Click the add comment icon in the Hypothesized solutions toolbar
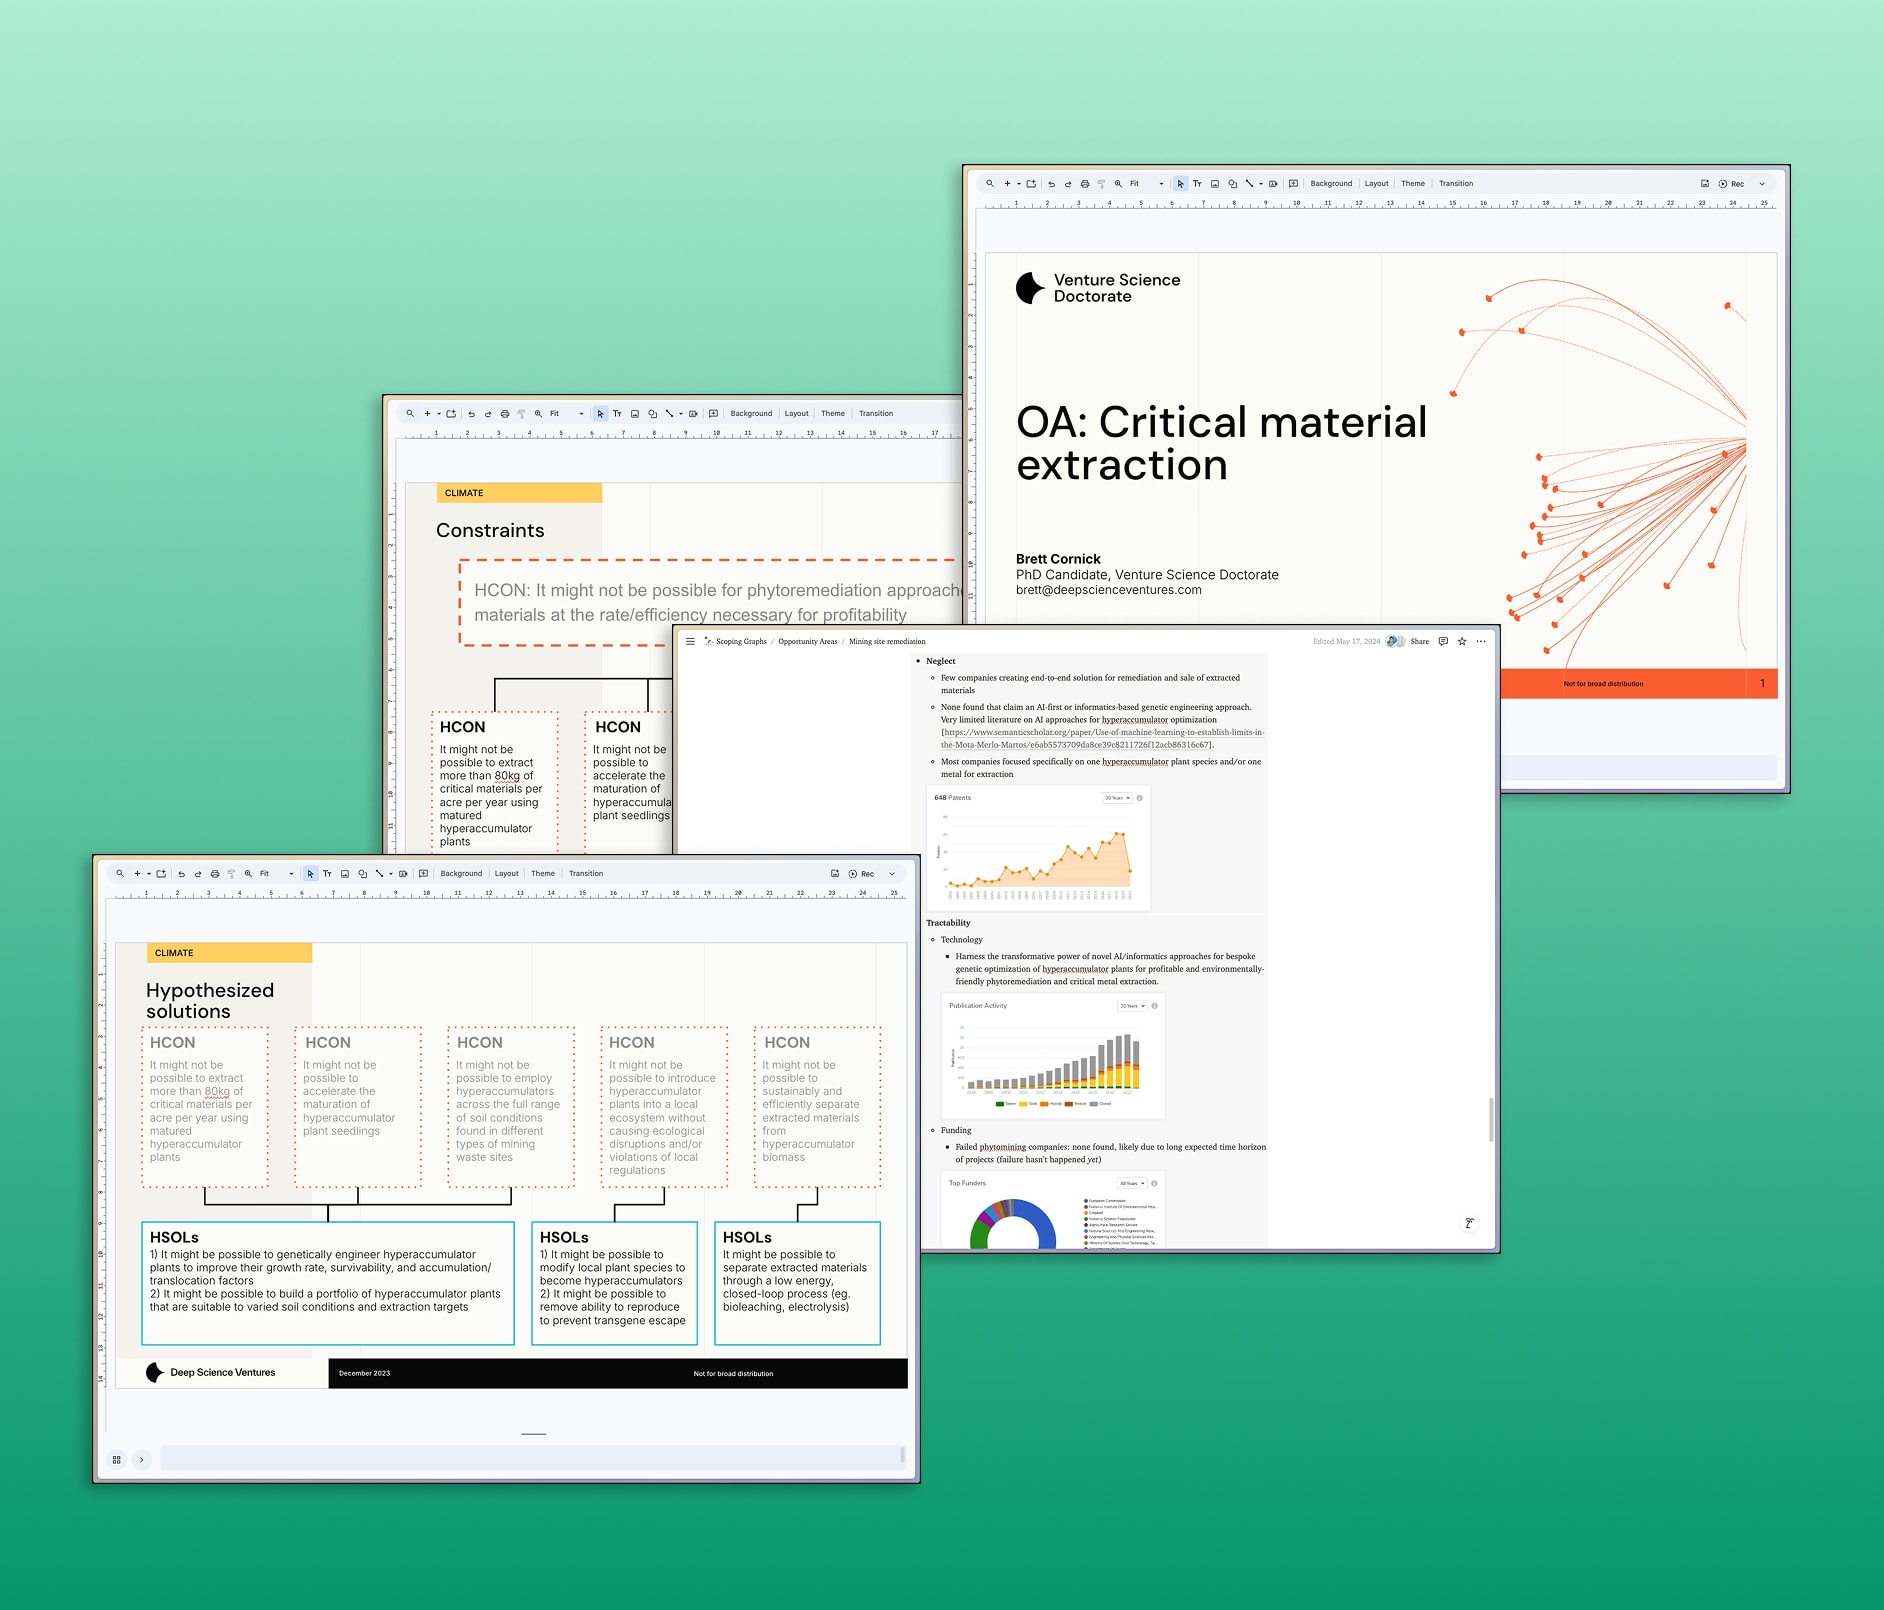1884x1610 pixels. pos(423,874)
